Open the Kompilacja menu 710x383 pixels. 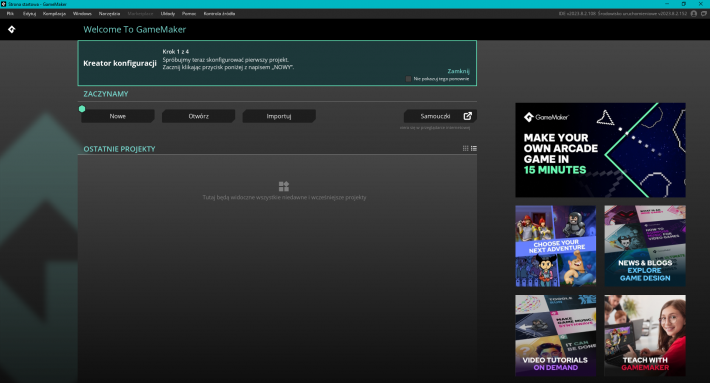[x=54, y=14]
